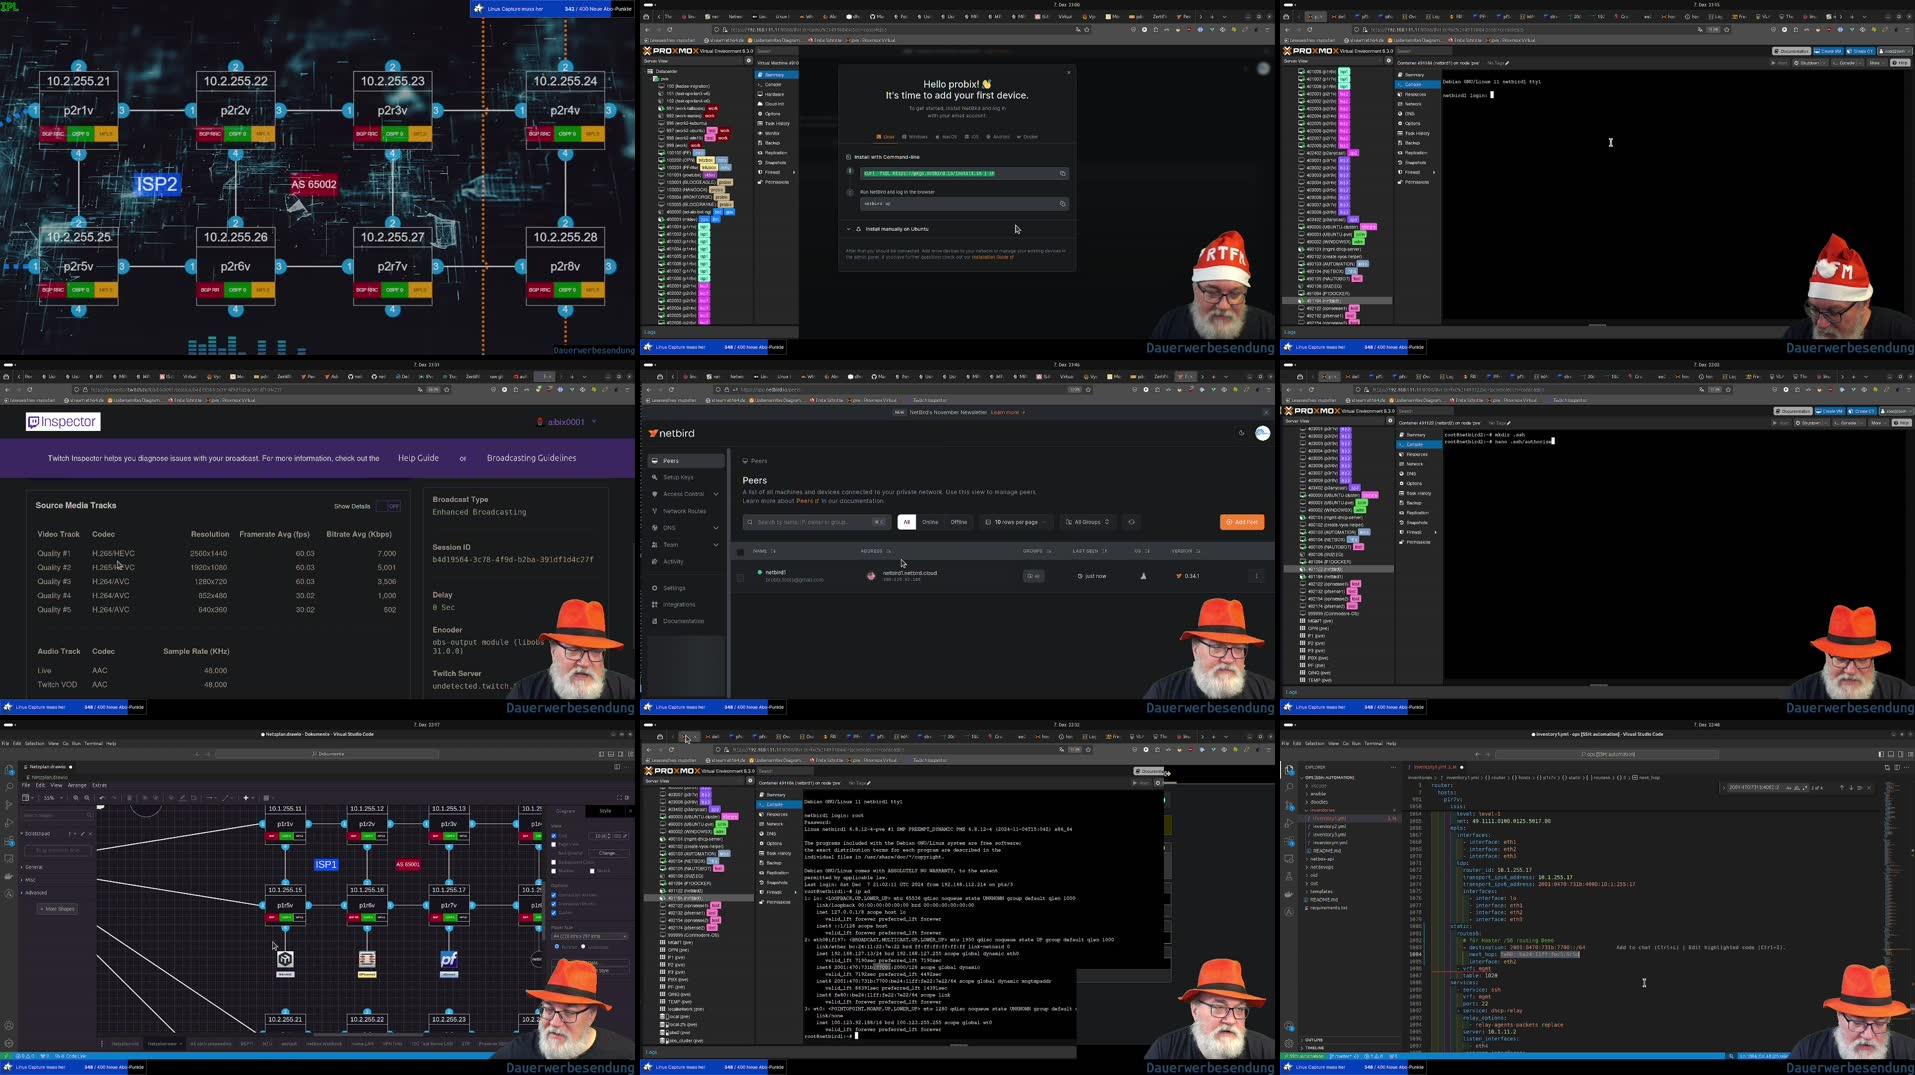The image size is (1915, 1075).
Task: Open Broadcasting Guidelines link in Twitch Inspector
Action: (531, 458)
